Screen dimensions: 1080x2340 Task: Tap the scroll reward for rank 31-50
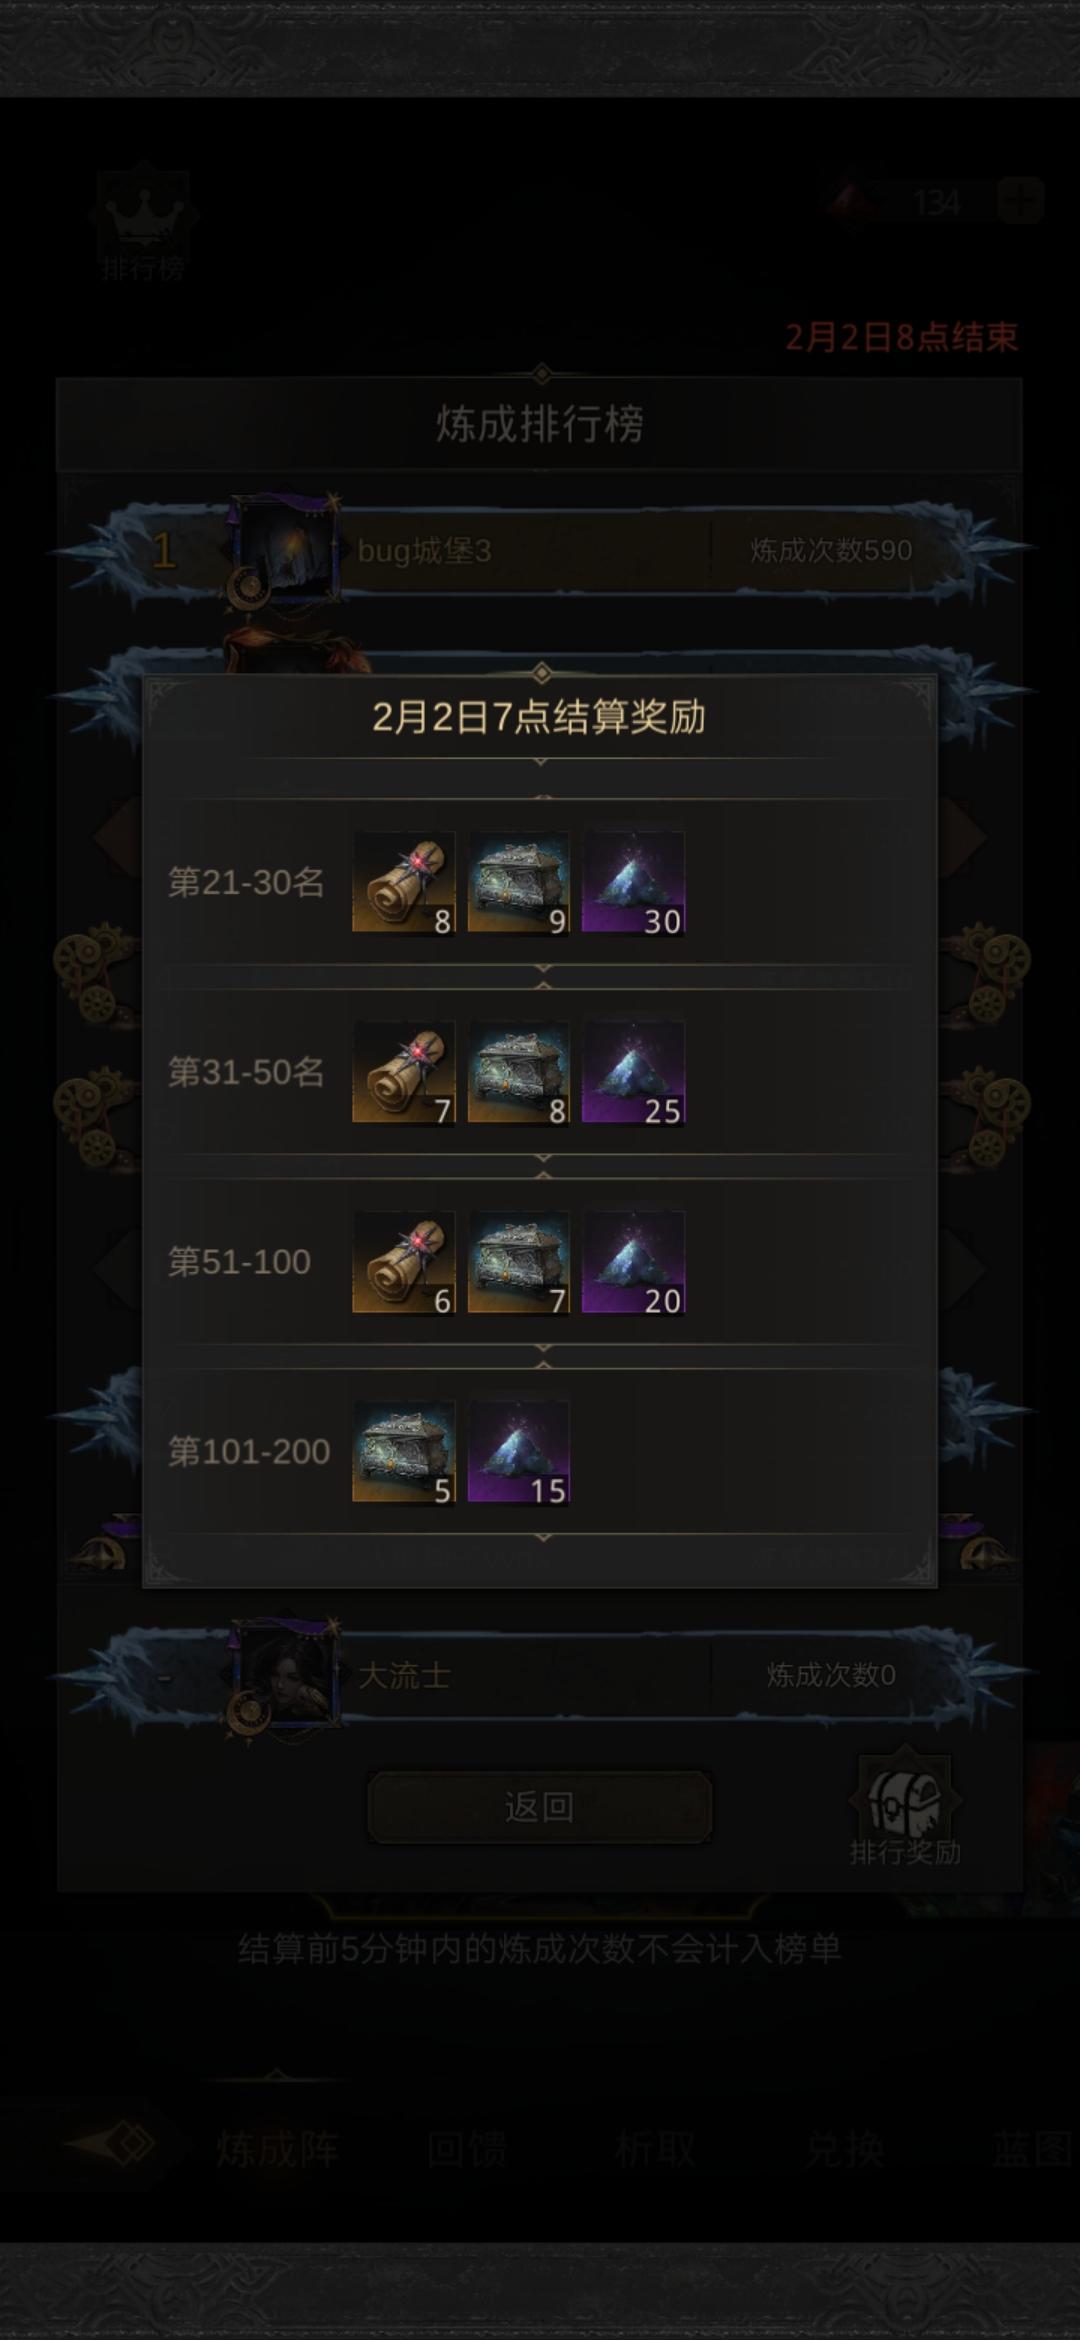pyautogui.click(x=404, y=1073)
